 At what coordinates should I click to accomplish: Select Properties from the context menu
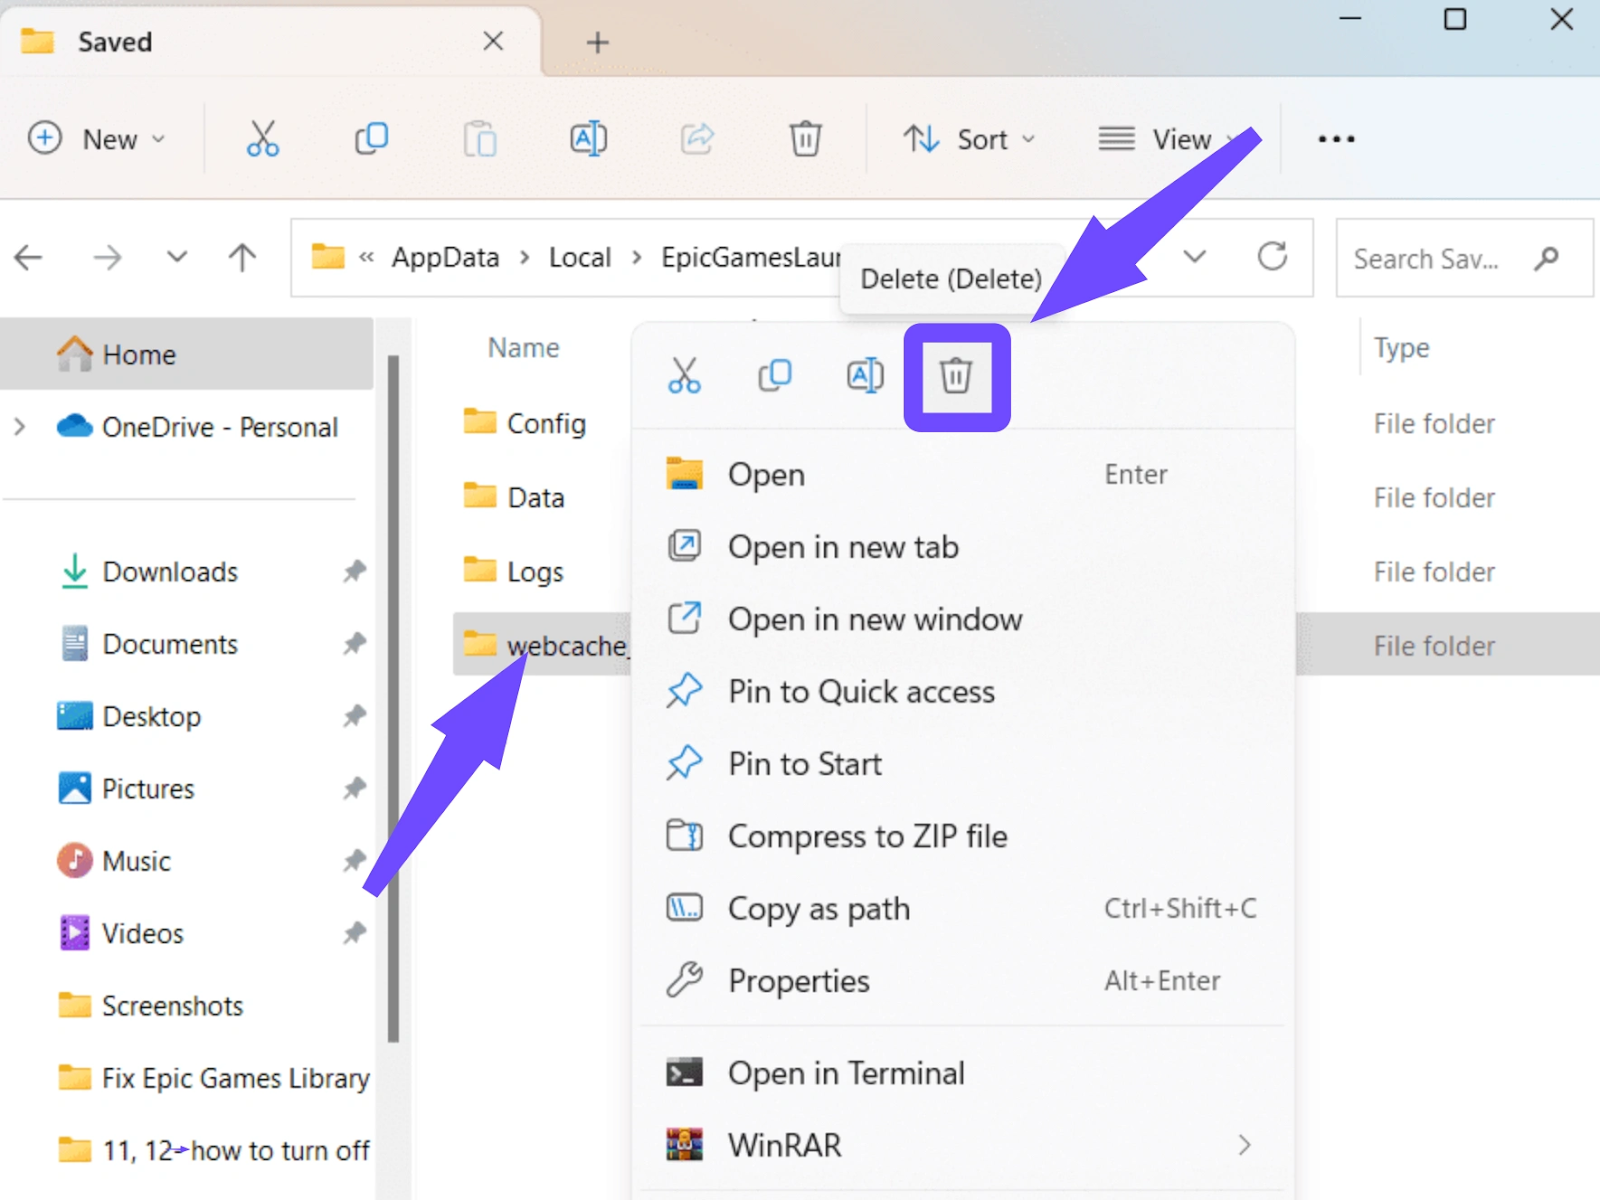click(798, 981)
